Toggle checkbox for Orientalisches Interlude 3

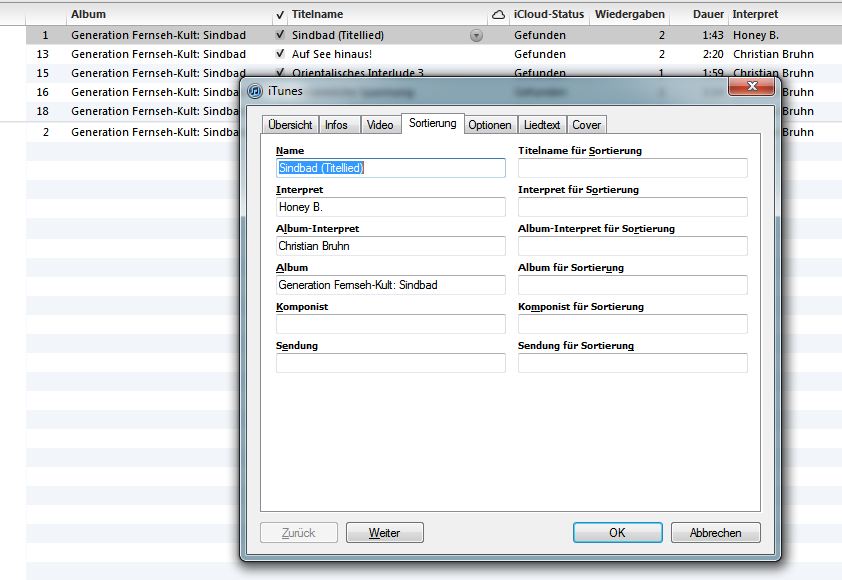[x=280, y=72]
